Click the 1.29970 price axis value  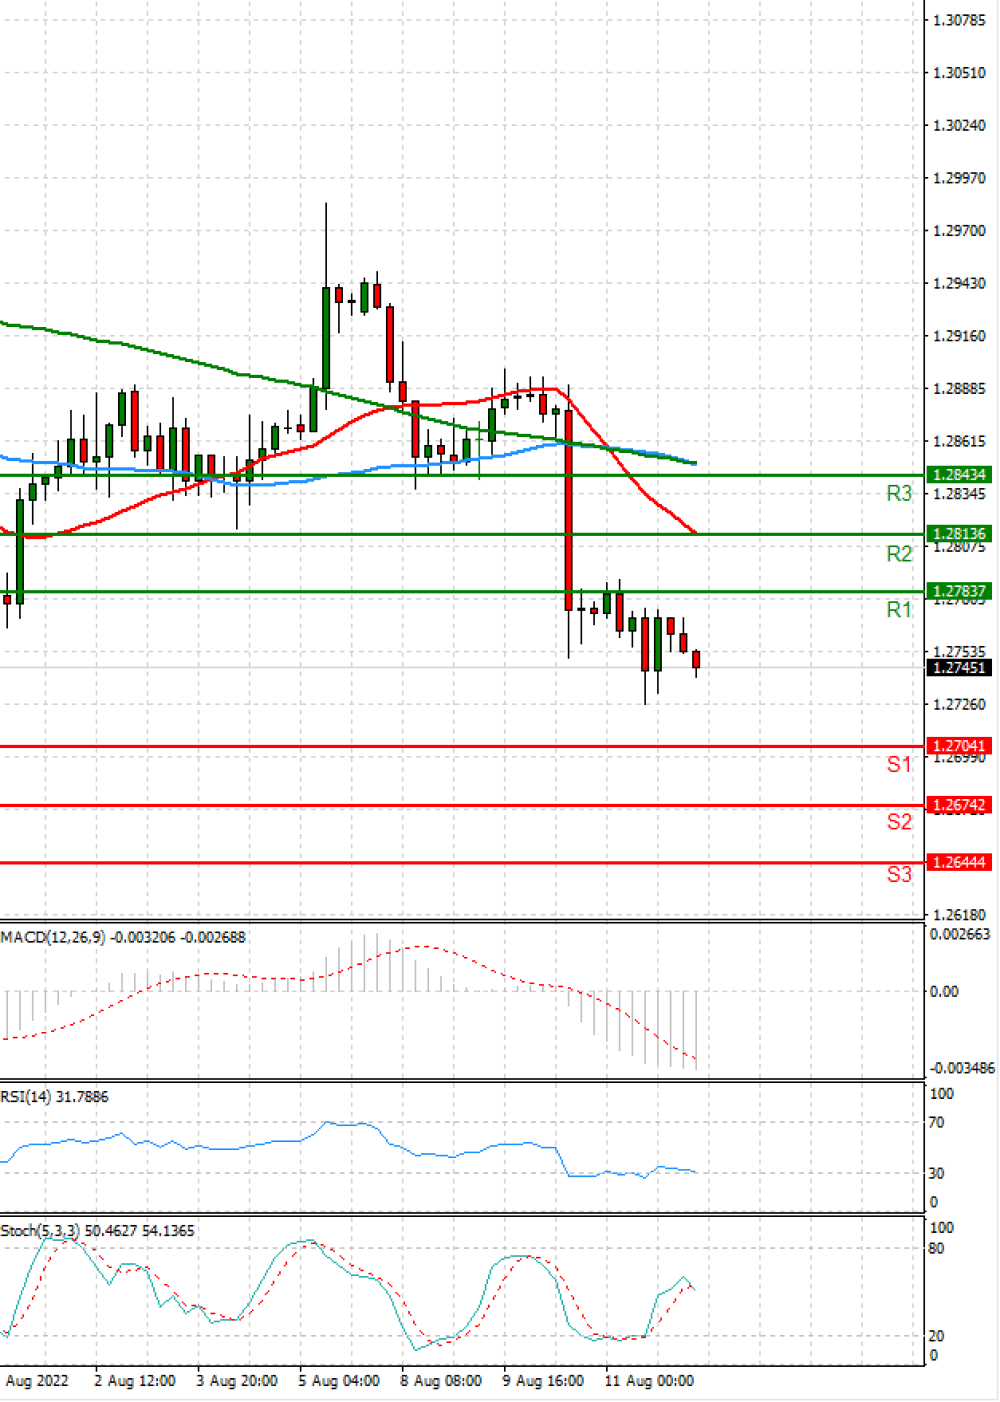959,178
